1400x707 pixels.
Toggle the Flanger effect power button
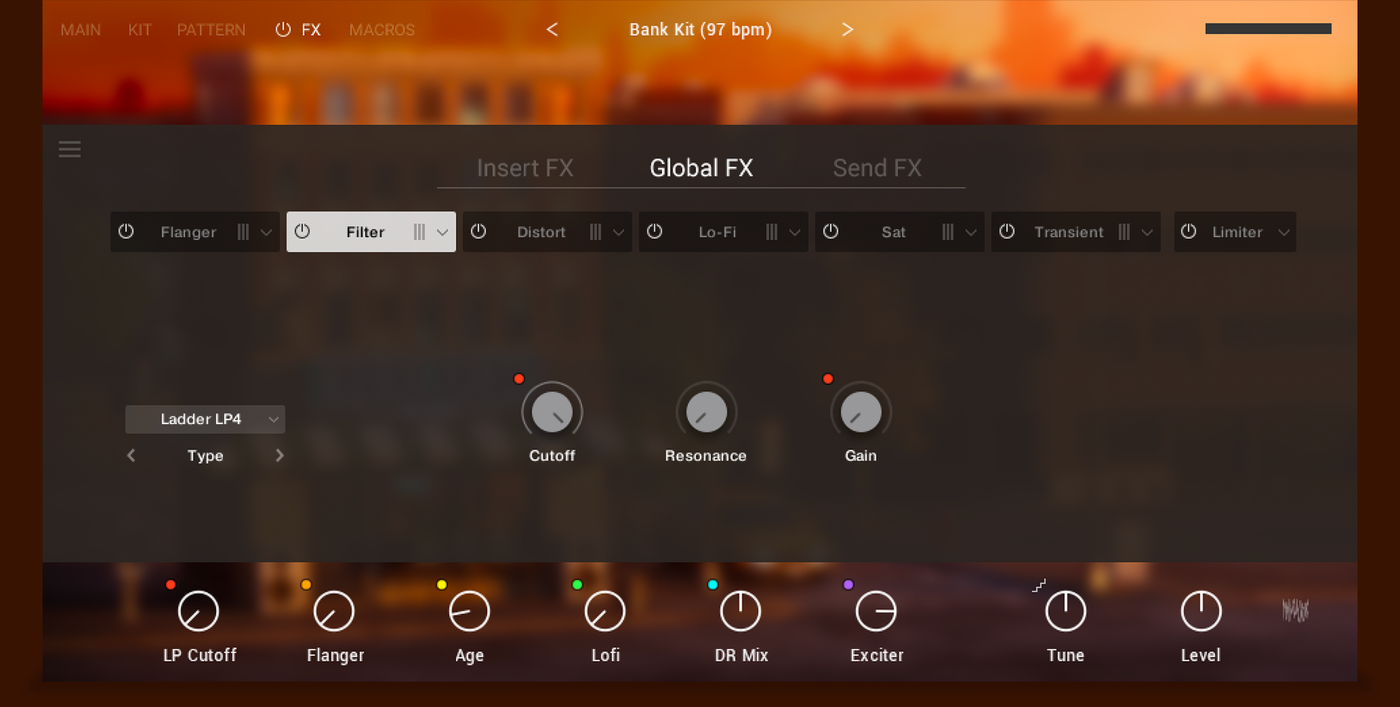click(126, 231)
